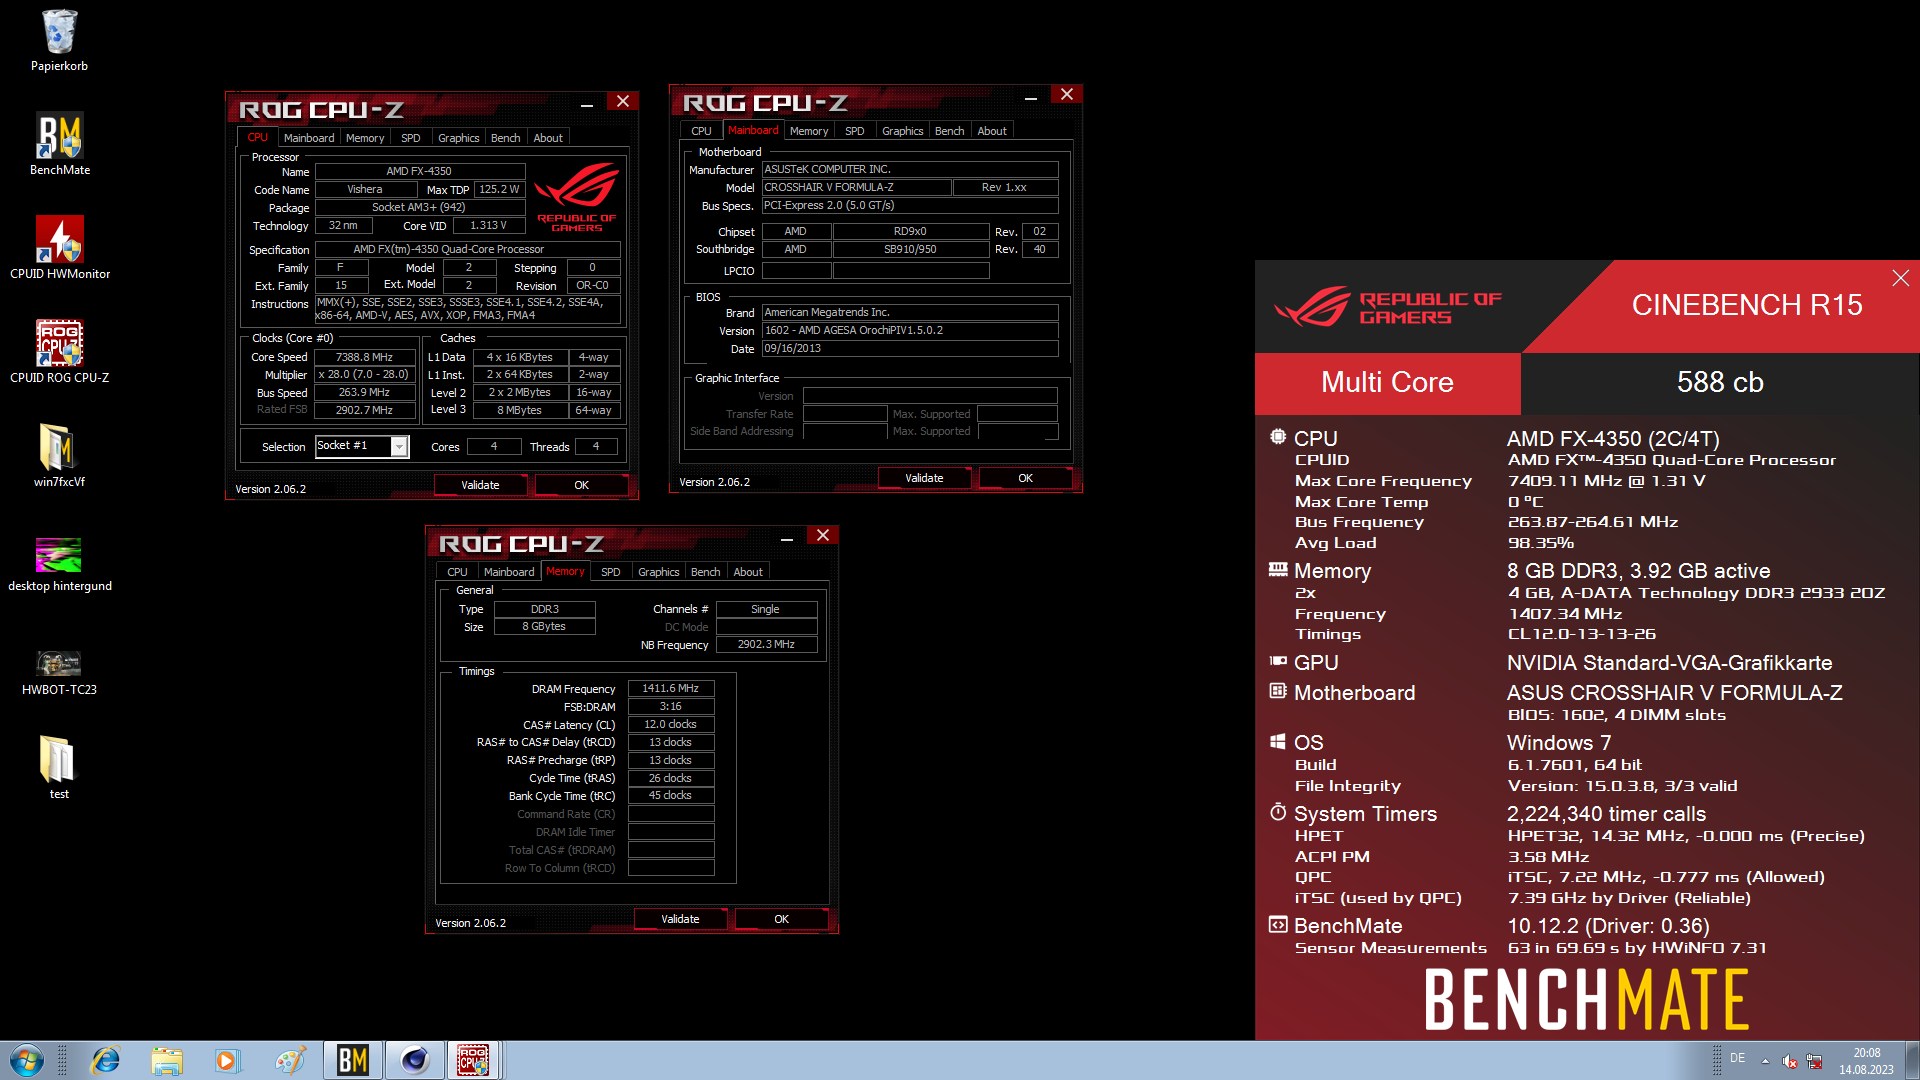The height and width of the screenshot is (1080, 1920).
Task: Open the Paint icon in the taskbar
Action: pos(290,1060)
